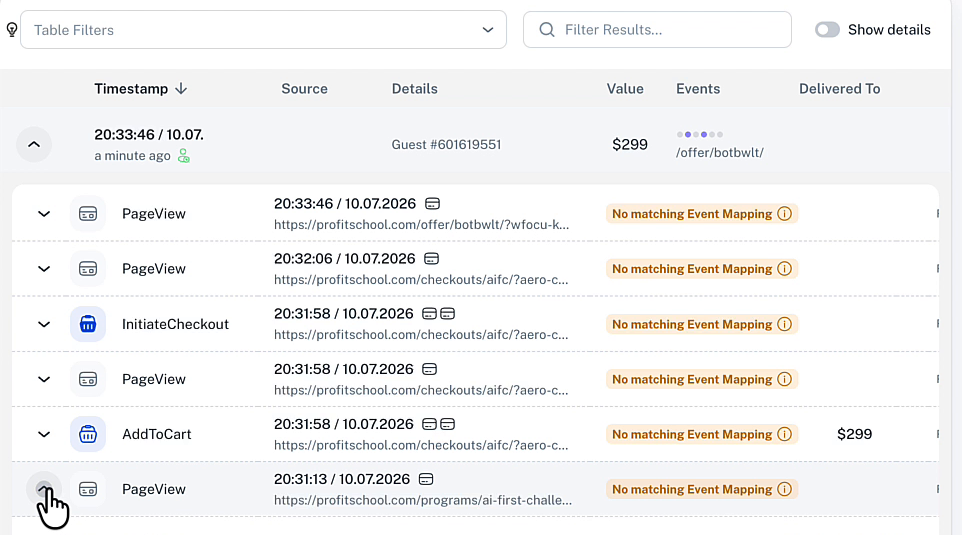Screen dimensions: 962x535
Task: Click the card icon next to 20:33:46 / 10.07.2026
Action: [x=433, y=203]
